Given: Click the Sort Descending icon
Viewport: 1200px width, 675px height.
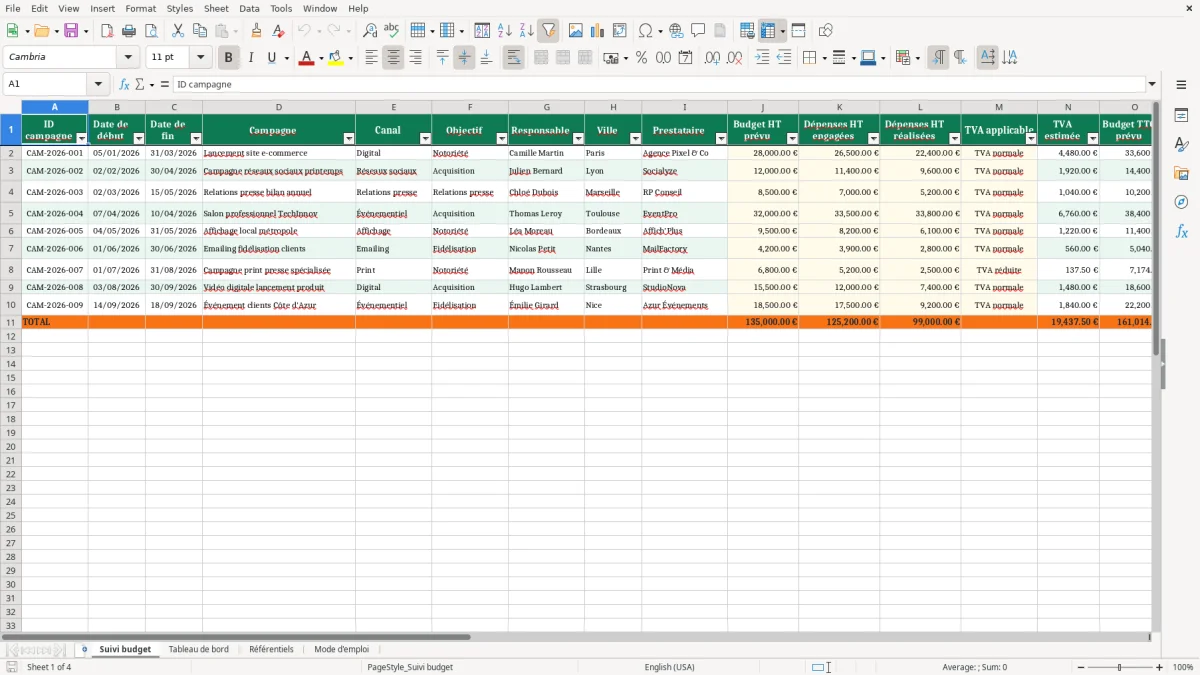Looking at the screenshot, I should (x=526, y=31).
